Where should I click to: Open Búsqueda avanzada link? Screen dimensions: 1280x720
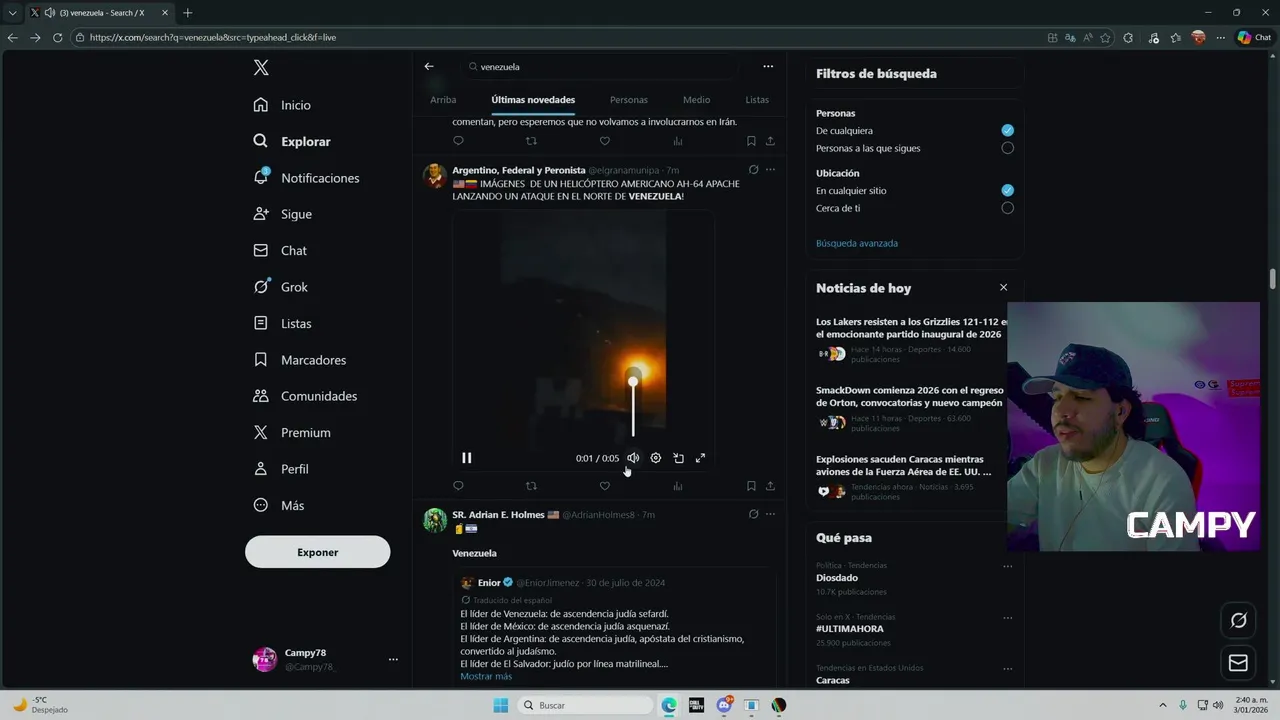(x=857, y=243)
